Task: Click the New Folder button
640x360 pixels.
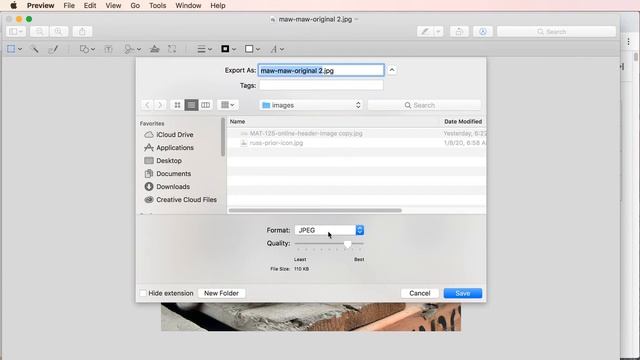Action: (x=221, y=293)
